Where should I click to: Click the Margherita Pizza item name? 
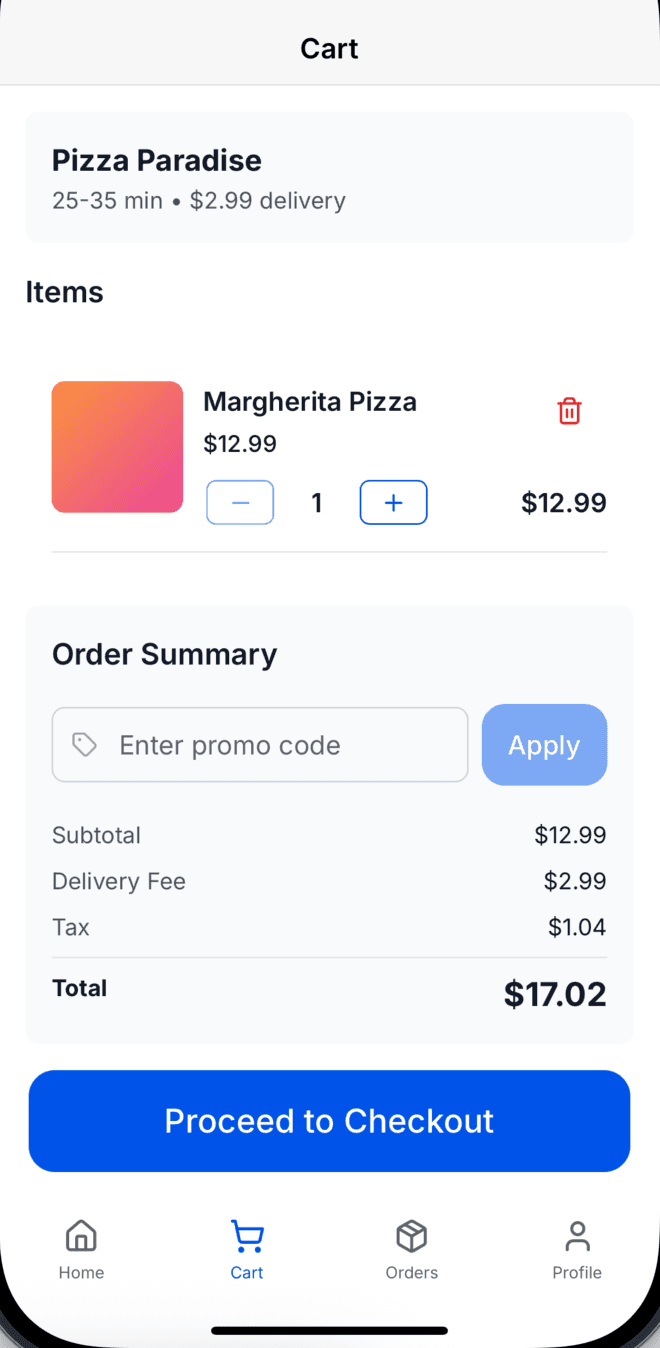310,401
